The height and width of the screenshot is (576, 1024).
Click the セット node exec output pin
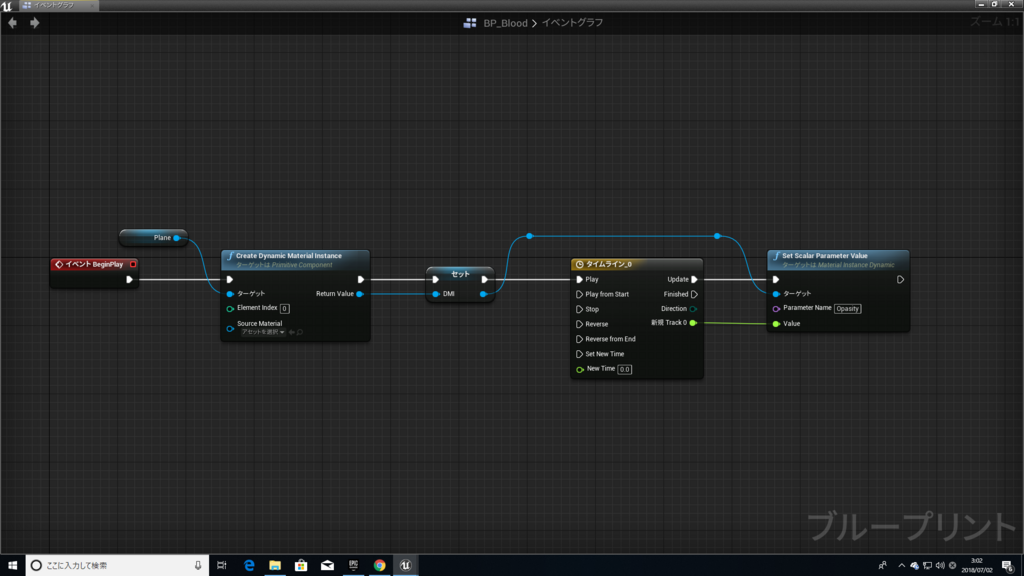pos(485,280)
